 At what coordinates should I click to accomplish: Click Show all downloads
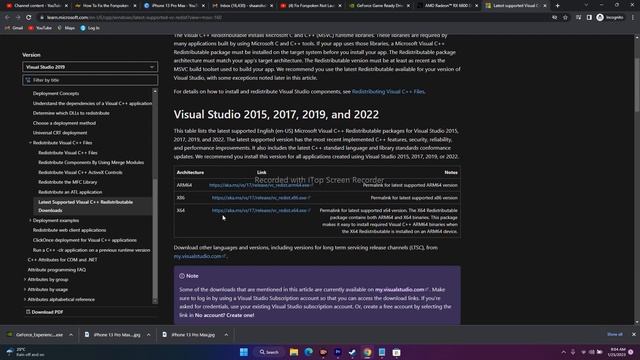(615, 335)
